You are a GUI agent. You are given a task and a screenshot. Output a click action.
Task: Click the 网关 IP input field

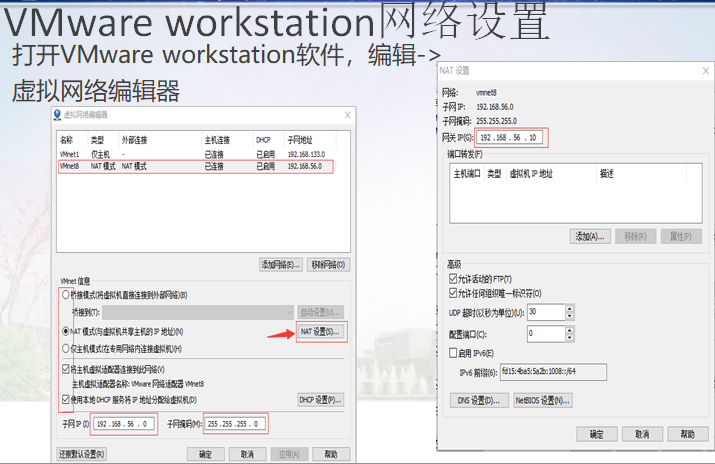point(510,137)
